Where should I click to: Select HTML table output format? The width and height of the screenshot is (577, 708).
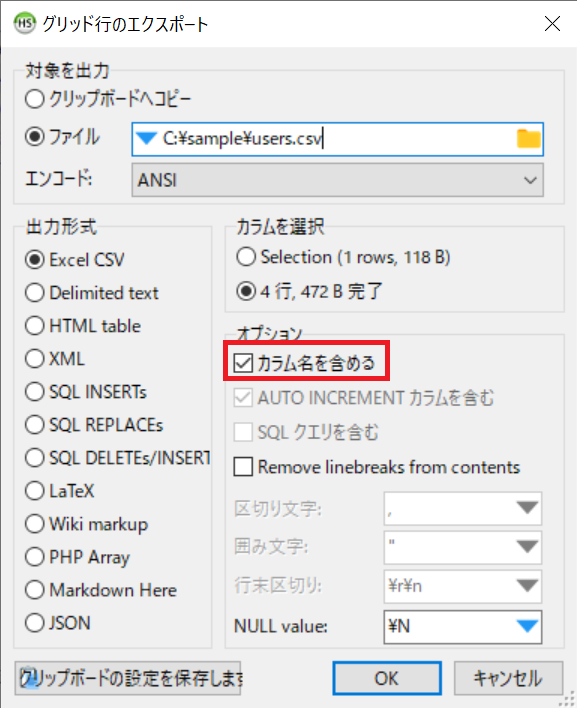(35, 326)
